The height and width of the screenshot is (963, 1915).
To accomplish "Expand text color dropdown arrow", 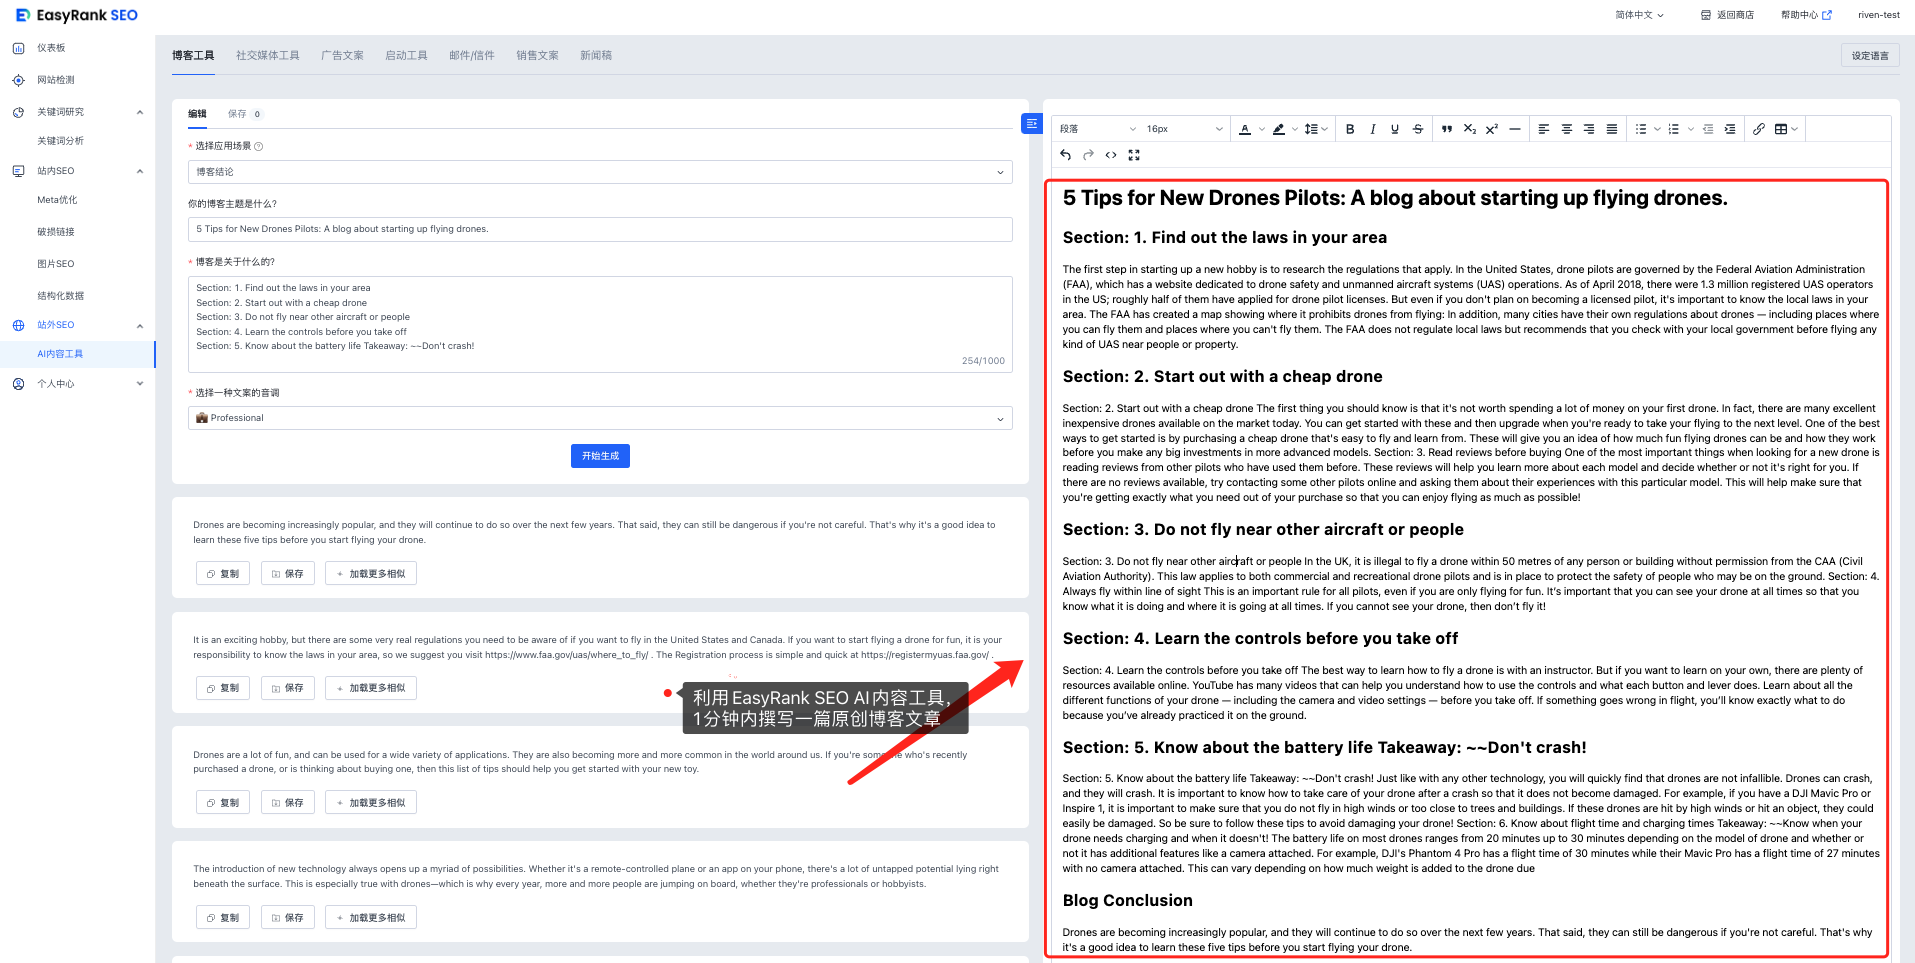I will pyautogui.click(x=1262, y=129).
